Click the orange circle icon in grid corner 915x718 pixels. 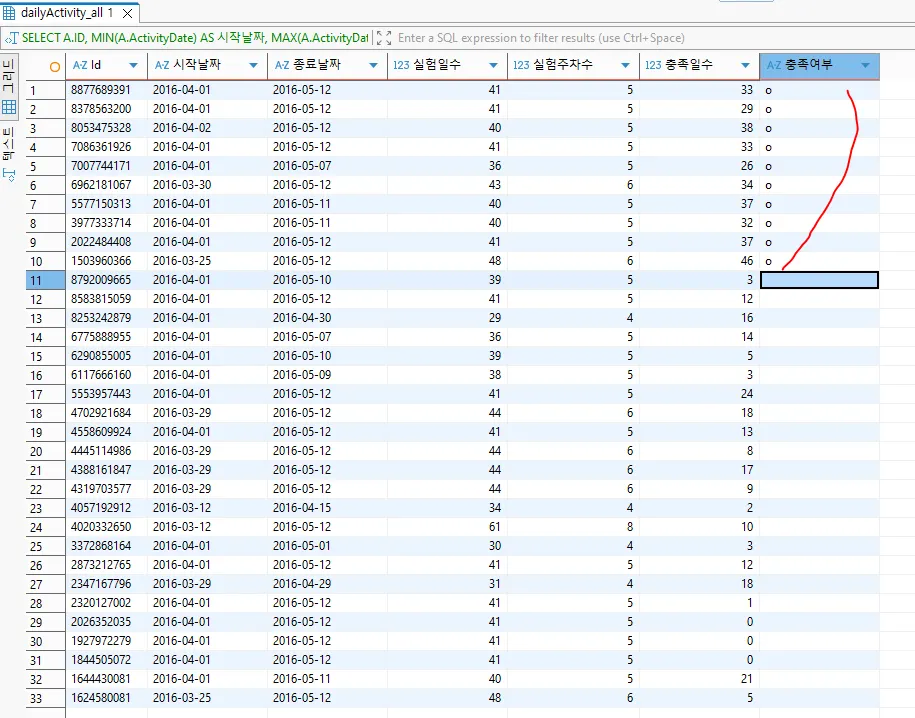coord(54,65)
